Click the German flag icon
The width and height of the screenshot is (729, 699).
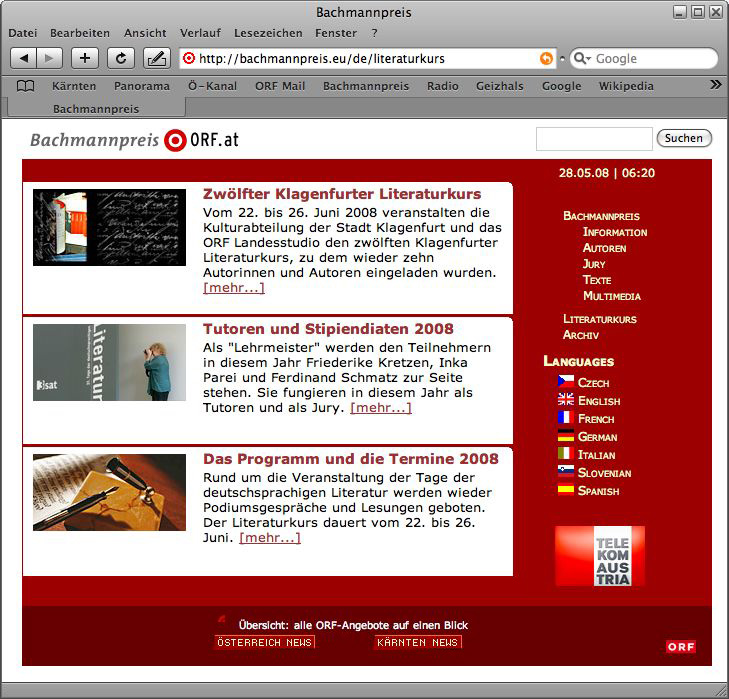point(566,436)
